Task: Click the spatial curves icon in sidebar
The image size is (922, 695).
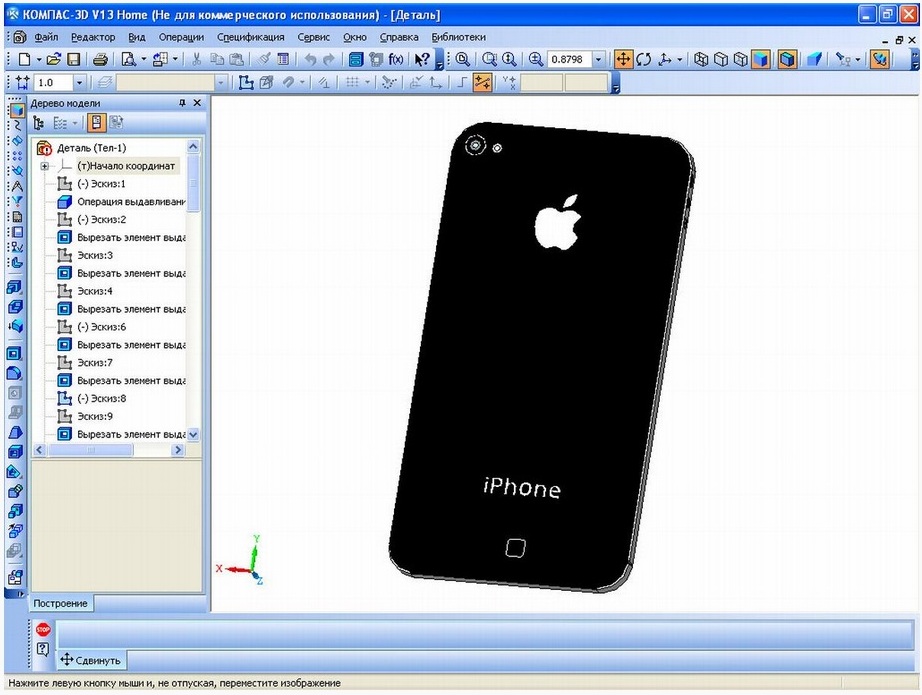Action: pos(16,125)
